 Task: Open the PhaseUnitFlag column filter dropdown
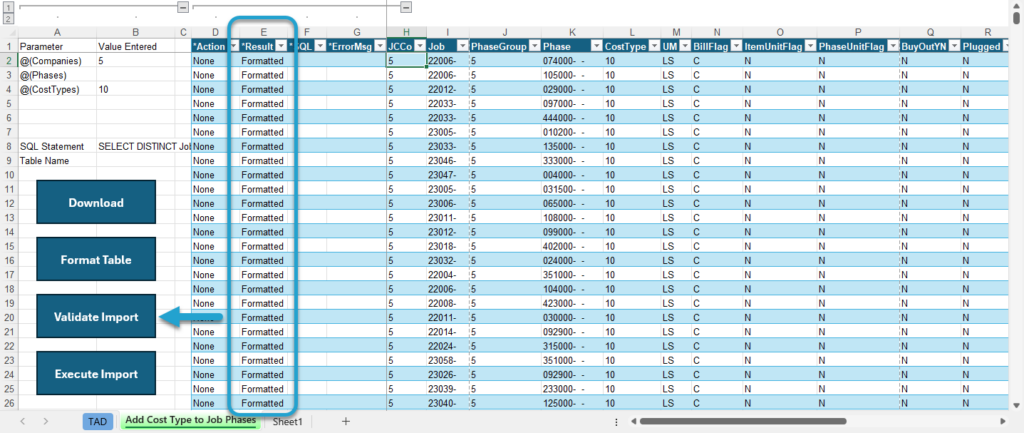point(892,46)
